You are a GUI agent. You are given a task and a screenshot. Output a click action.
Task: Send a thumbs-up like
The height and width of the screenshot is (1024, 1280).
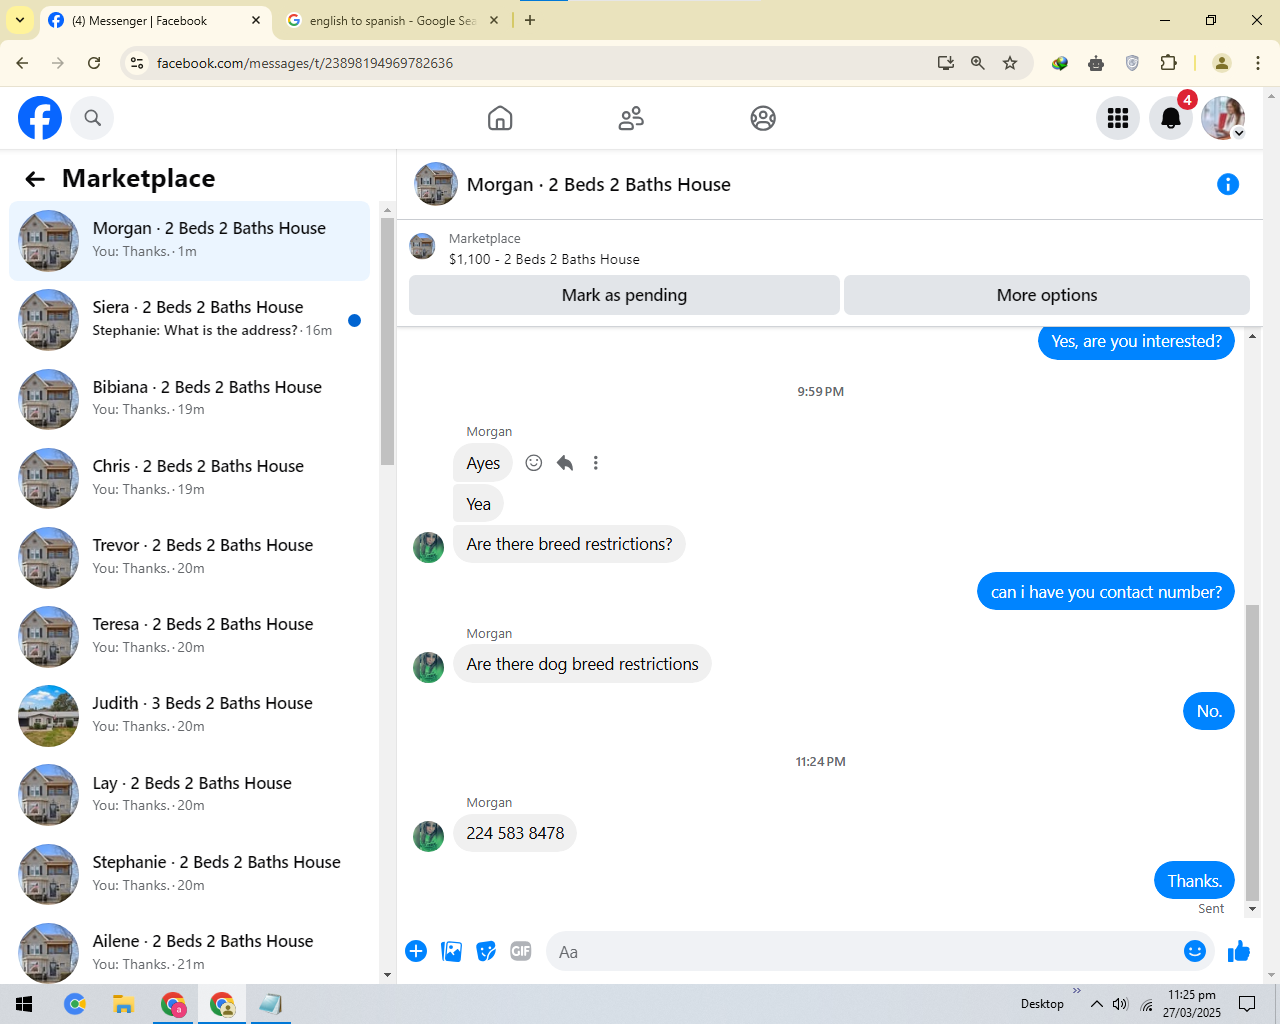point(1239,951)
